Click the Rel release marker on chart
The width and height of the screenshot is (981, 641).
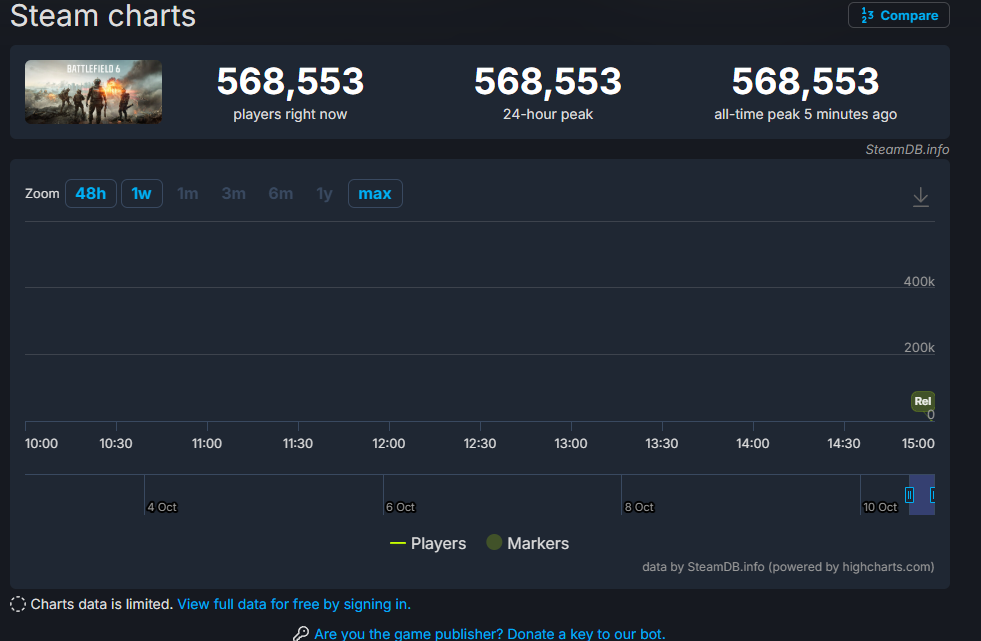(922, 401)
